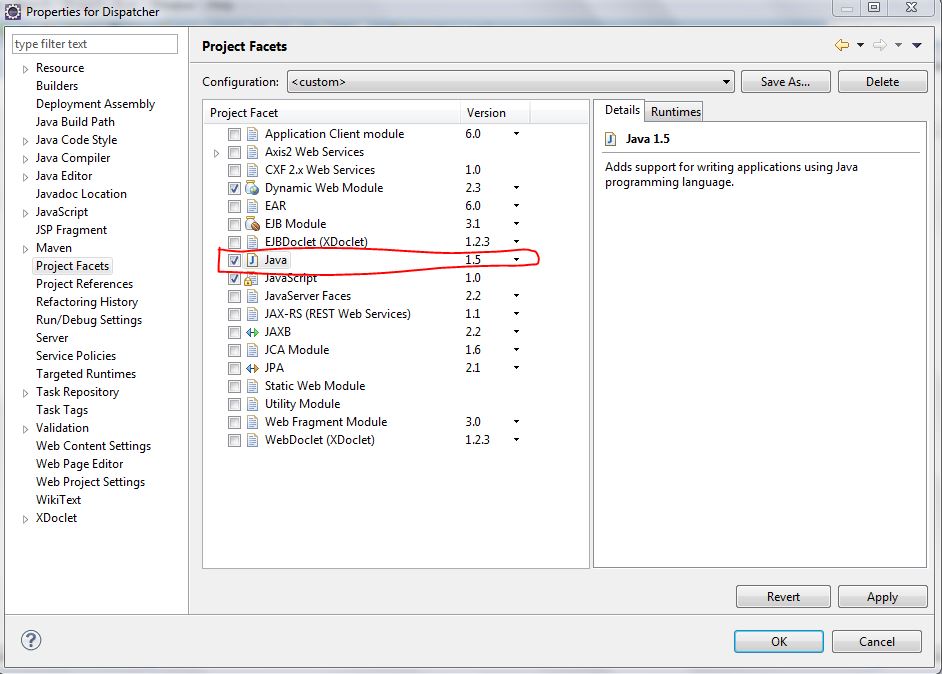Click the Version column header

click(495, 113)
